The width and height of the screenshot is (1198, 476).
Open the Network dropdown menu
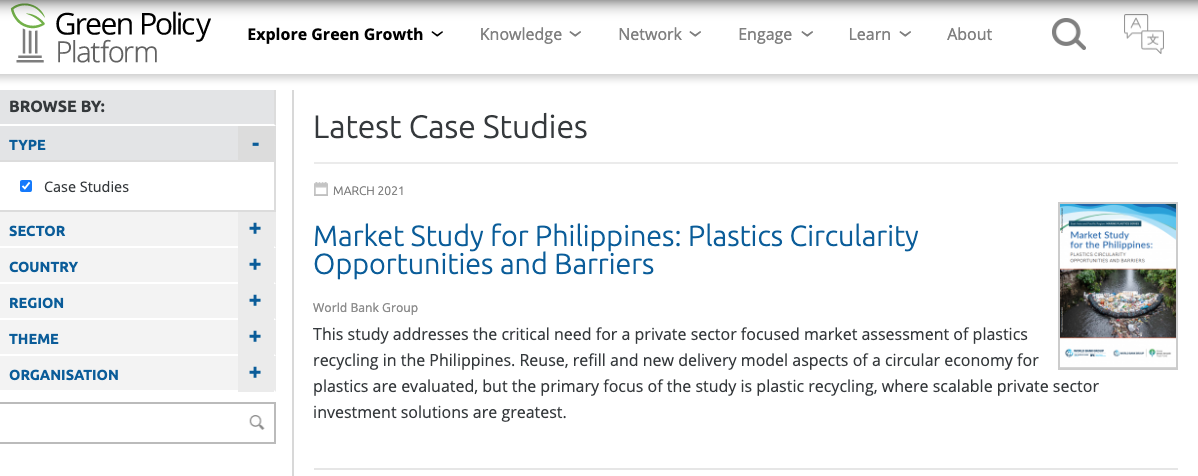pyautogui.click(x=659, y=35)
